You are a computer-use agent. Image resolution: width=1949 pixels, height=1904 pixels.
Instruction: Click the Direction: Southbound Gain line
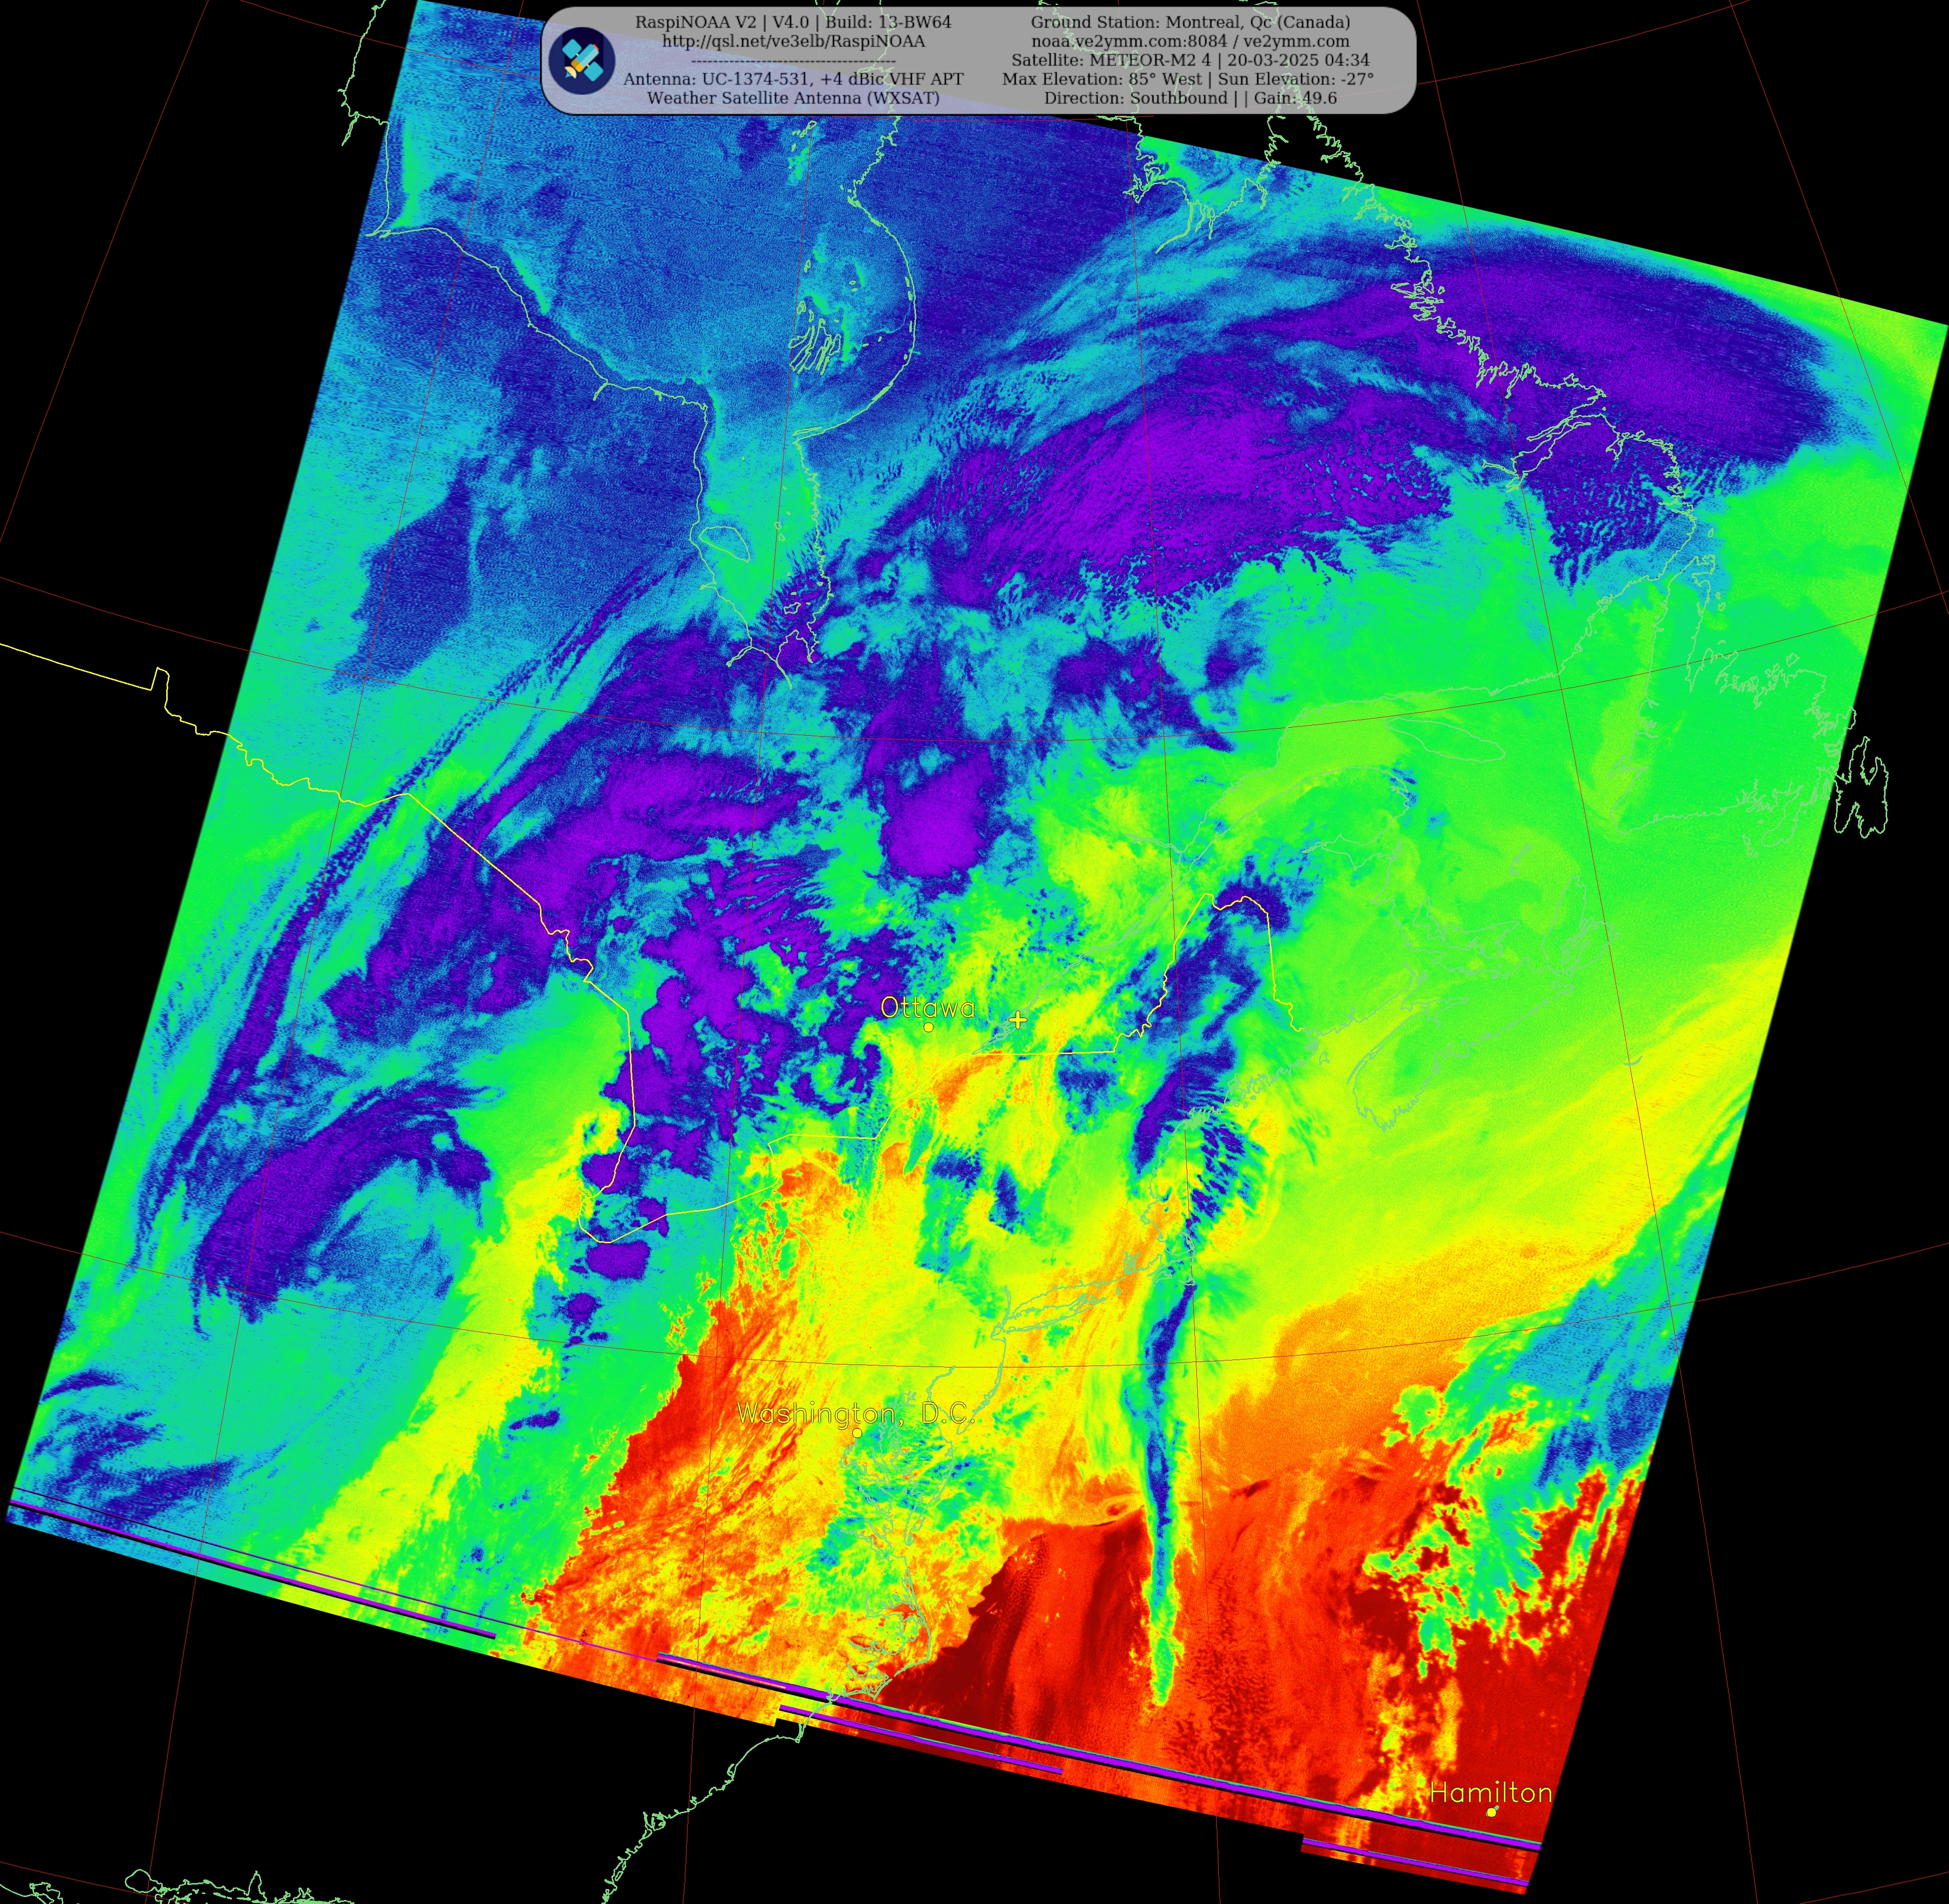click(x=1190, y=98)
